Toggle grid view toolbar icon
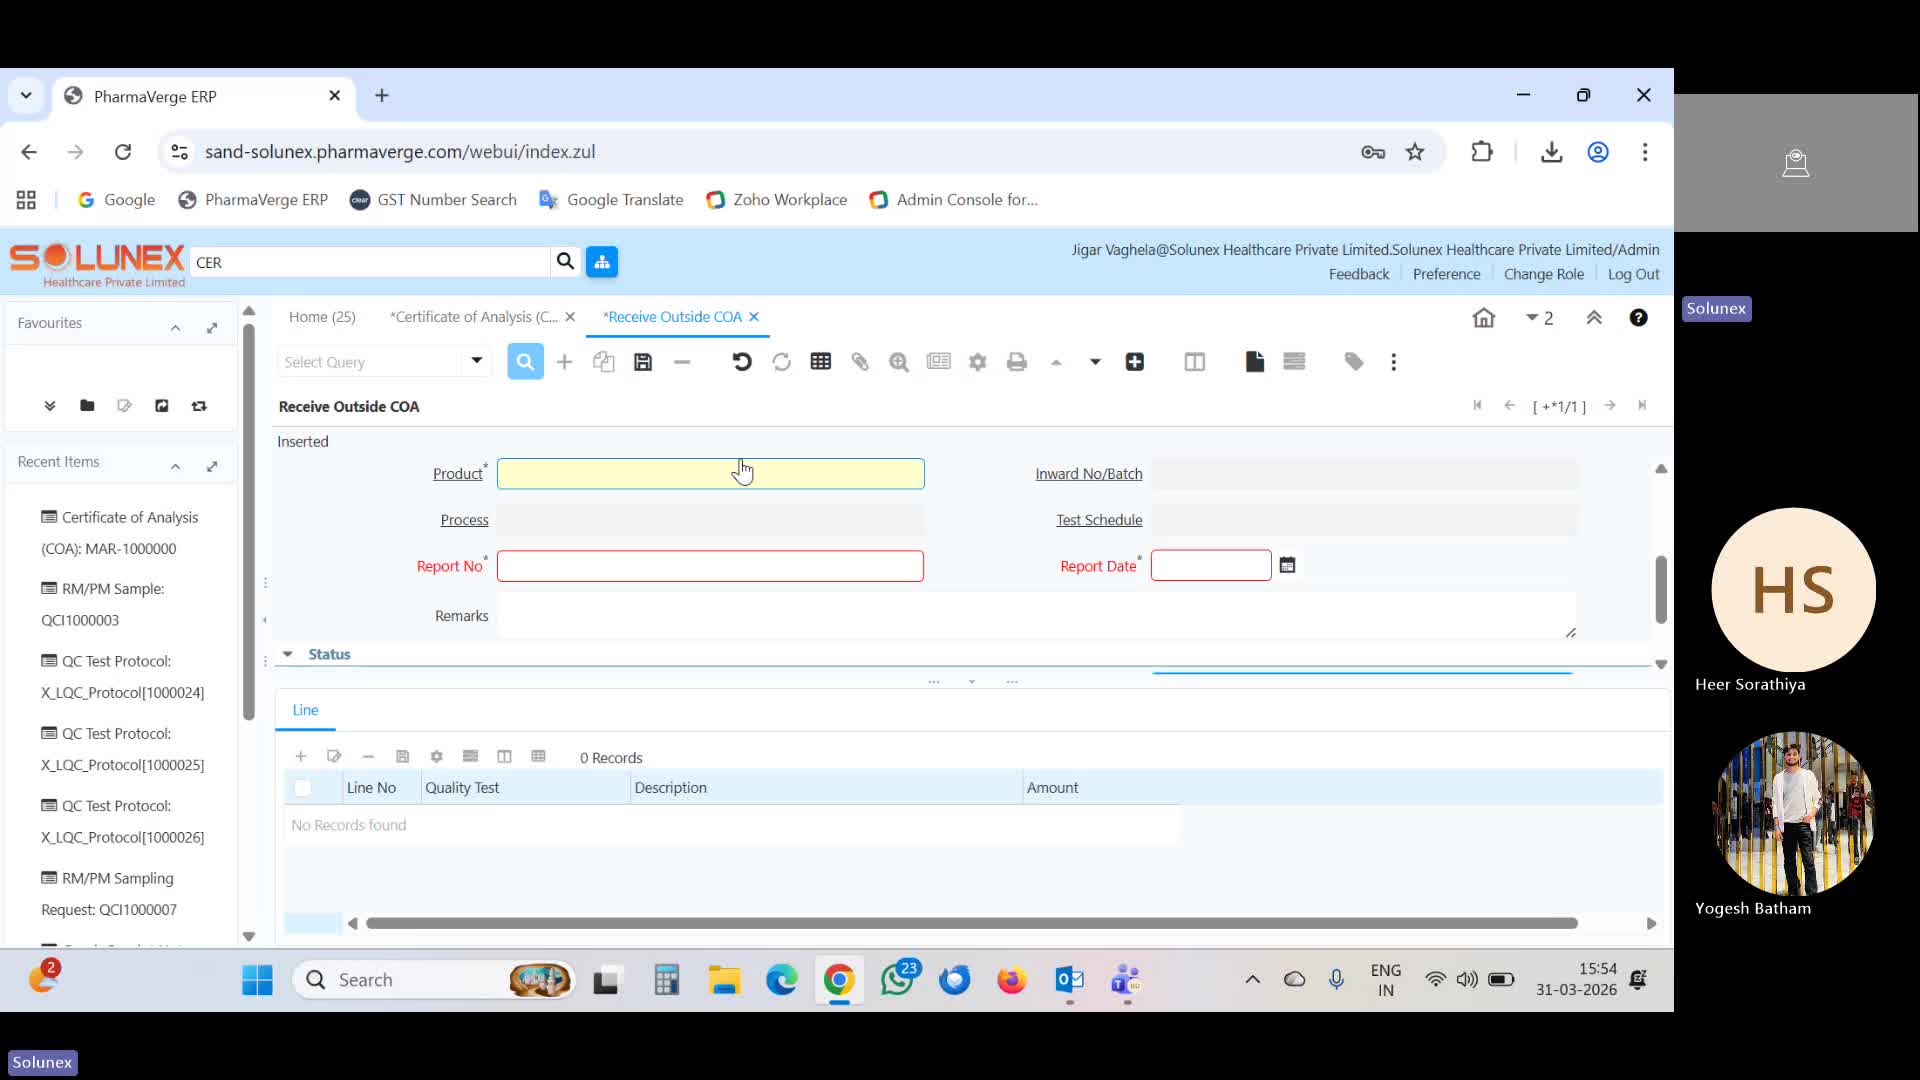This screenshot has width=1920, height=1080. (x=821, y=362)
